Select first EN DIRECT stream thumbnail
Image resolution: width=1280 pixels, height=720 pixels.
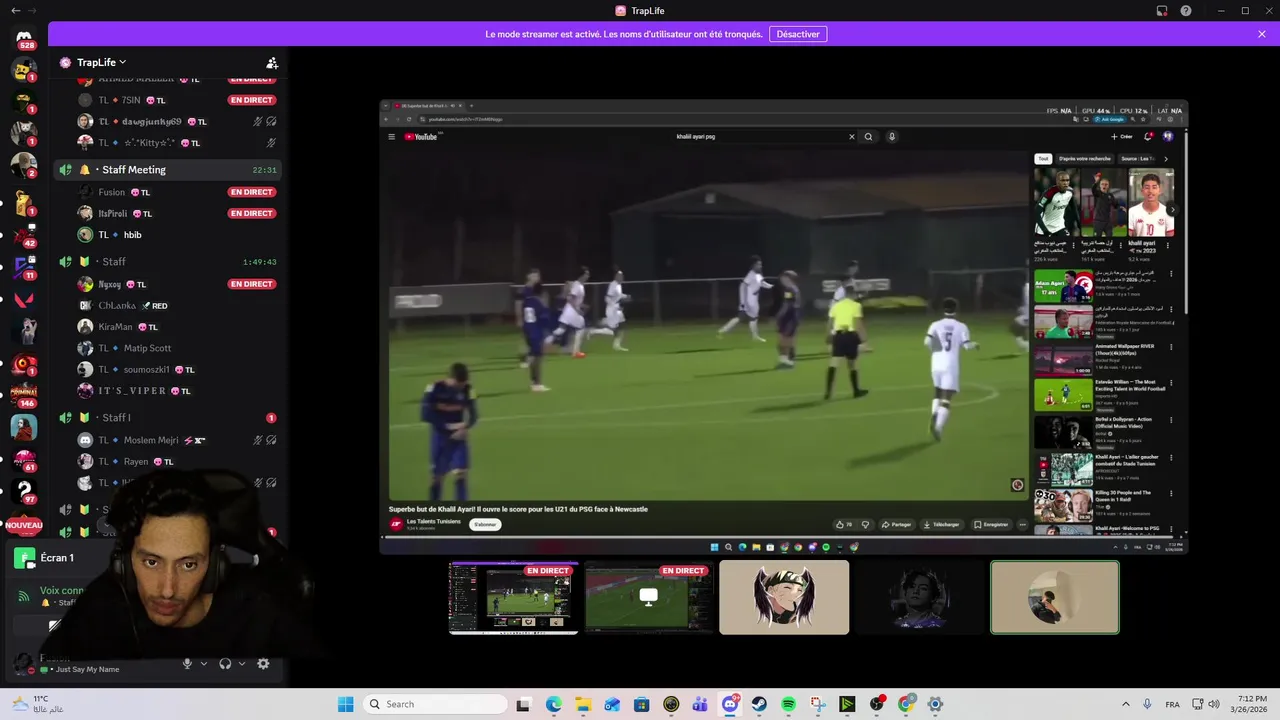click(x=513, y=597)
